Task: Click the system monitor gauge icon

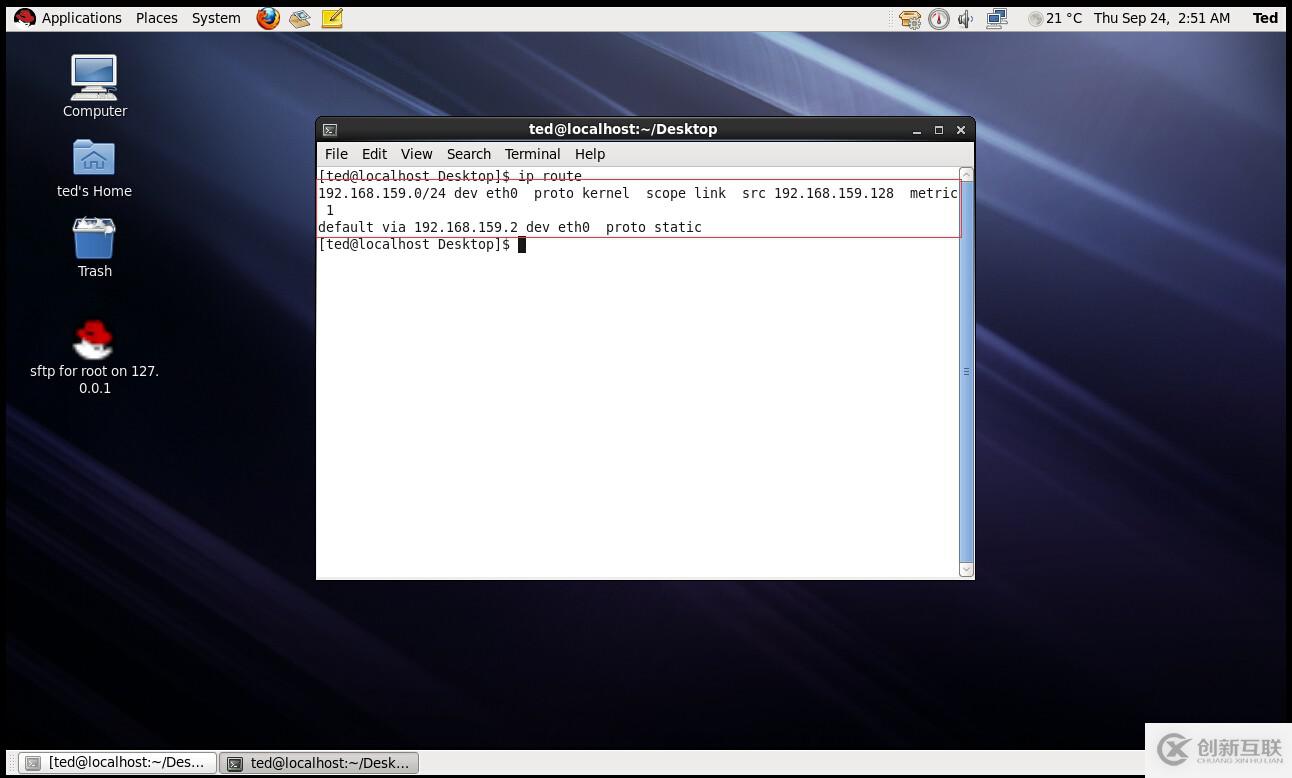Action: tap(938, 19)
